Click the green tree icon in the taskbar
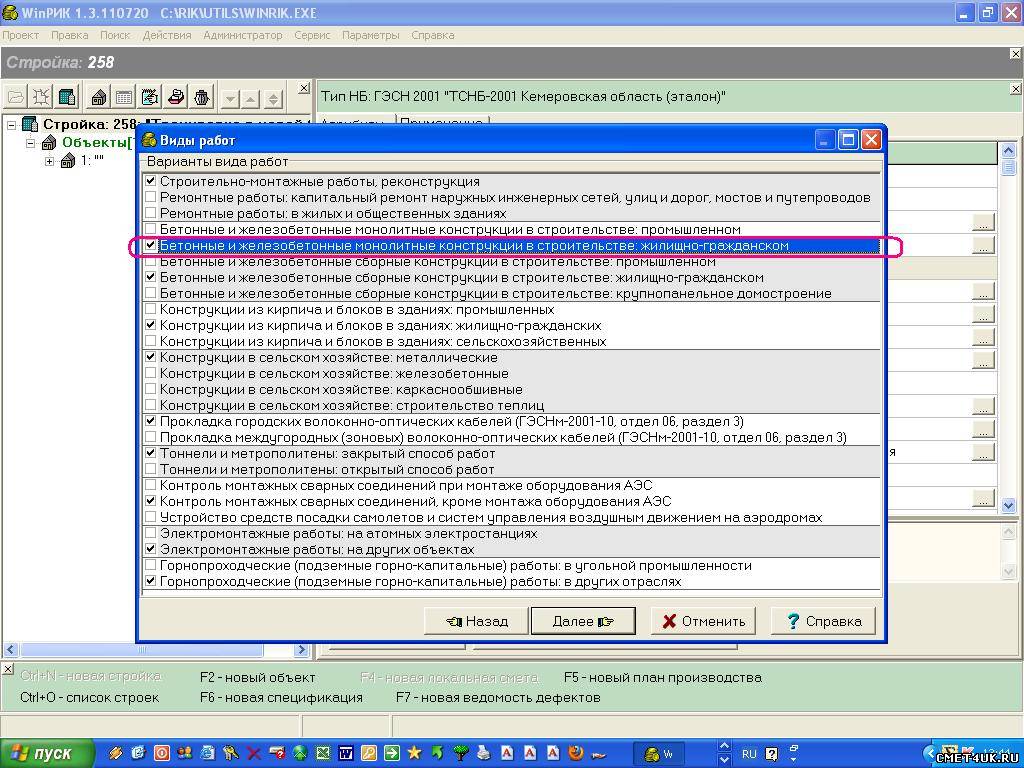Viewport: 1024px width, 768px height. [460, 753]
